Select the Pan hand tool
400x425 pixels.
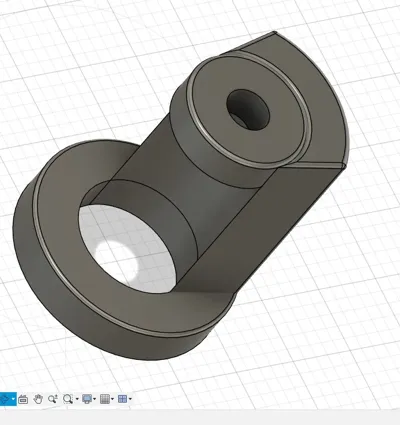tap(38, 399)
